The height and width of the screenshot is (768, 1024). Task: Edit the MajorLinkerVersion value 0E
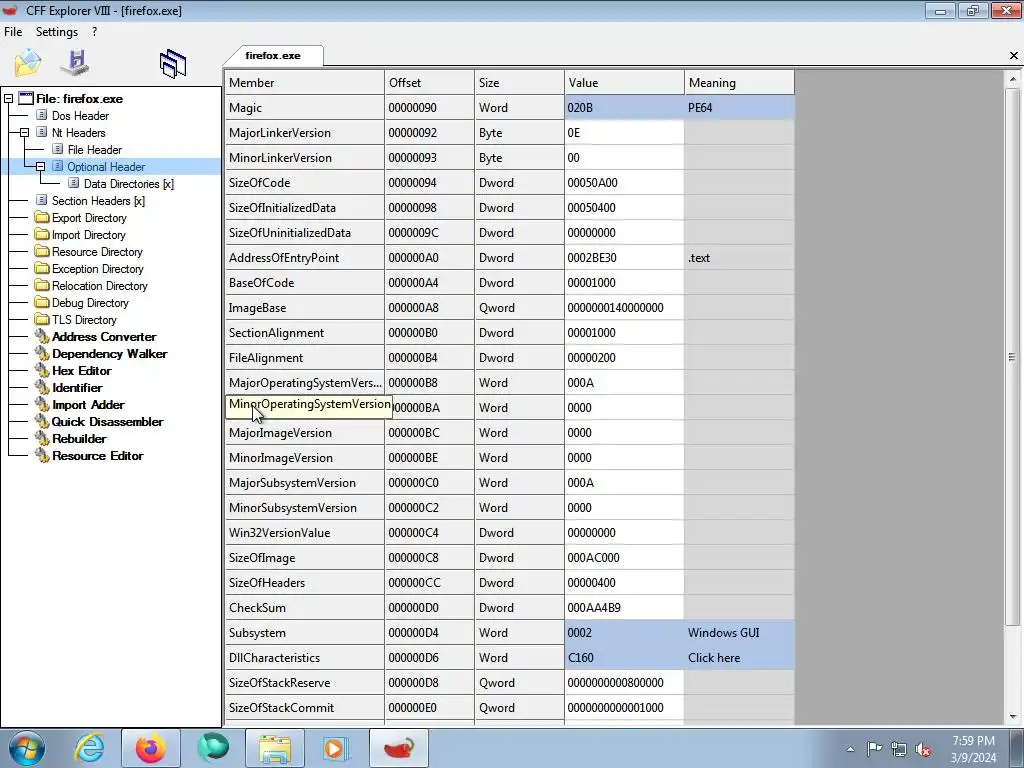tap(624, 133)
